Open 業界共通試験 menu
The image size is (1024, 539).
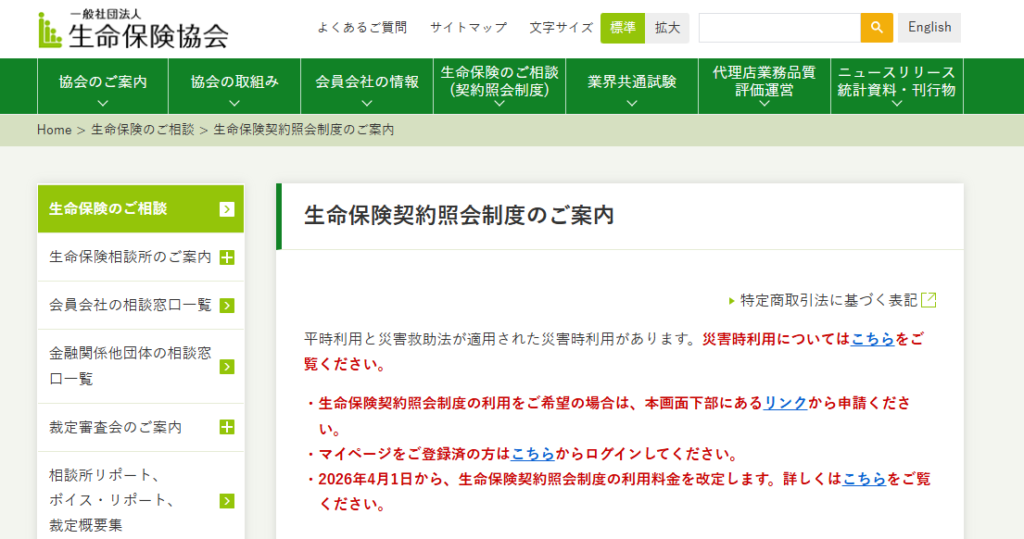click(632, 86)
